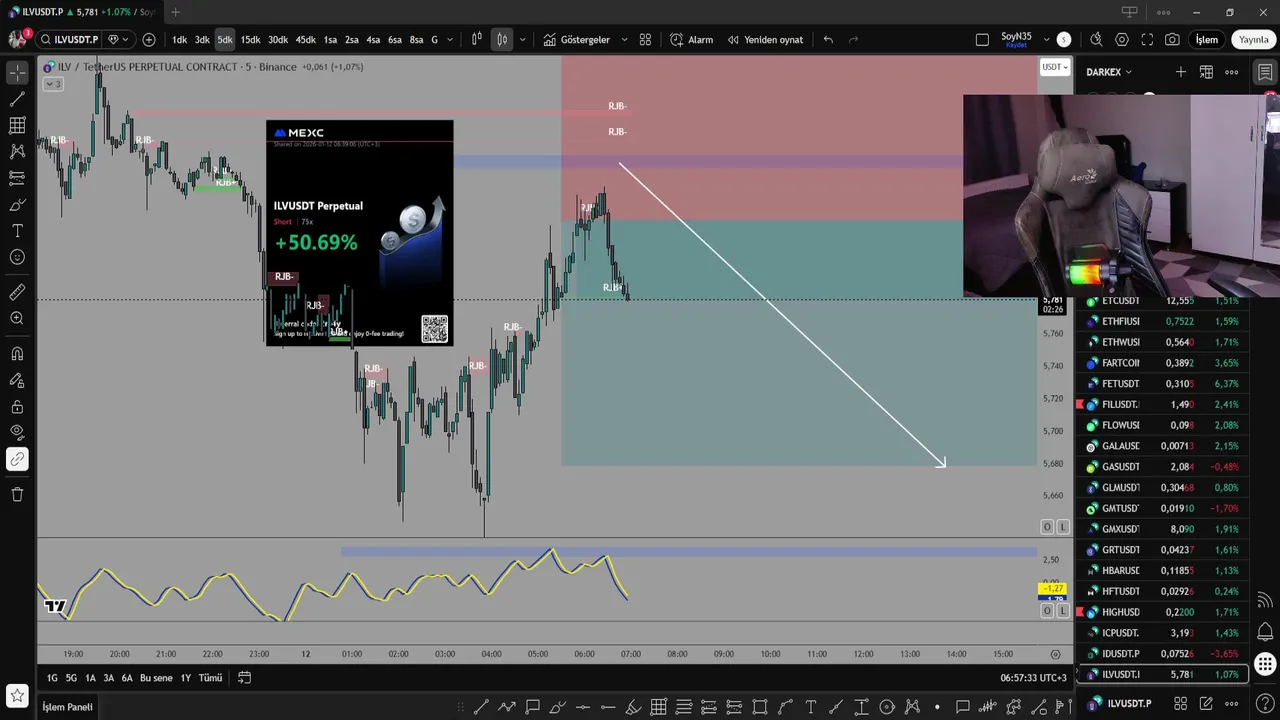
Task: Select the 1G date range
Action: (x=52, y=678)
